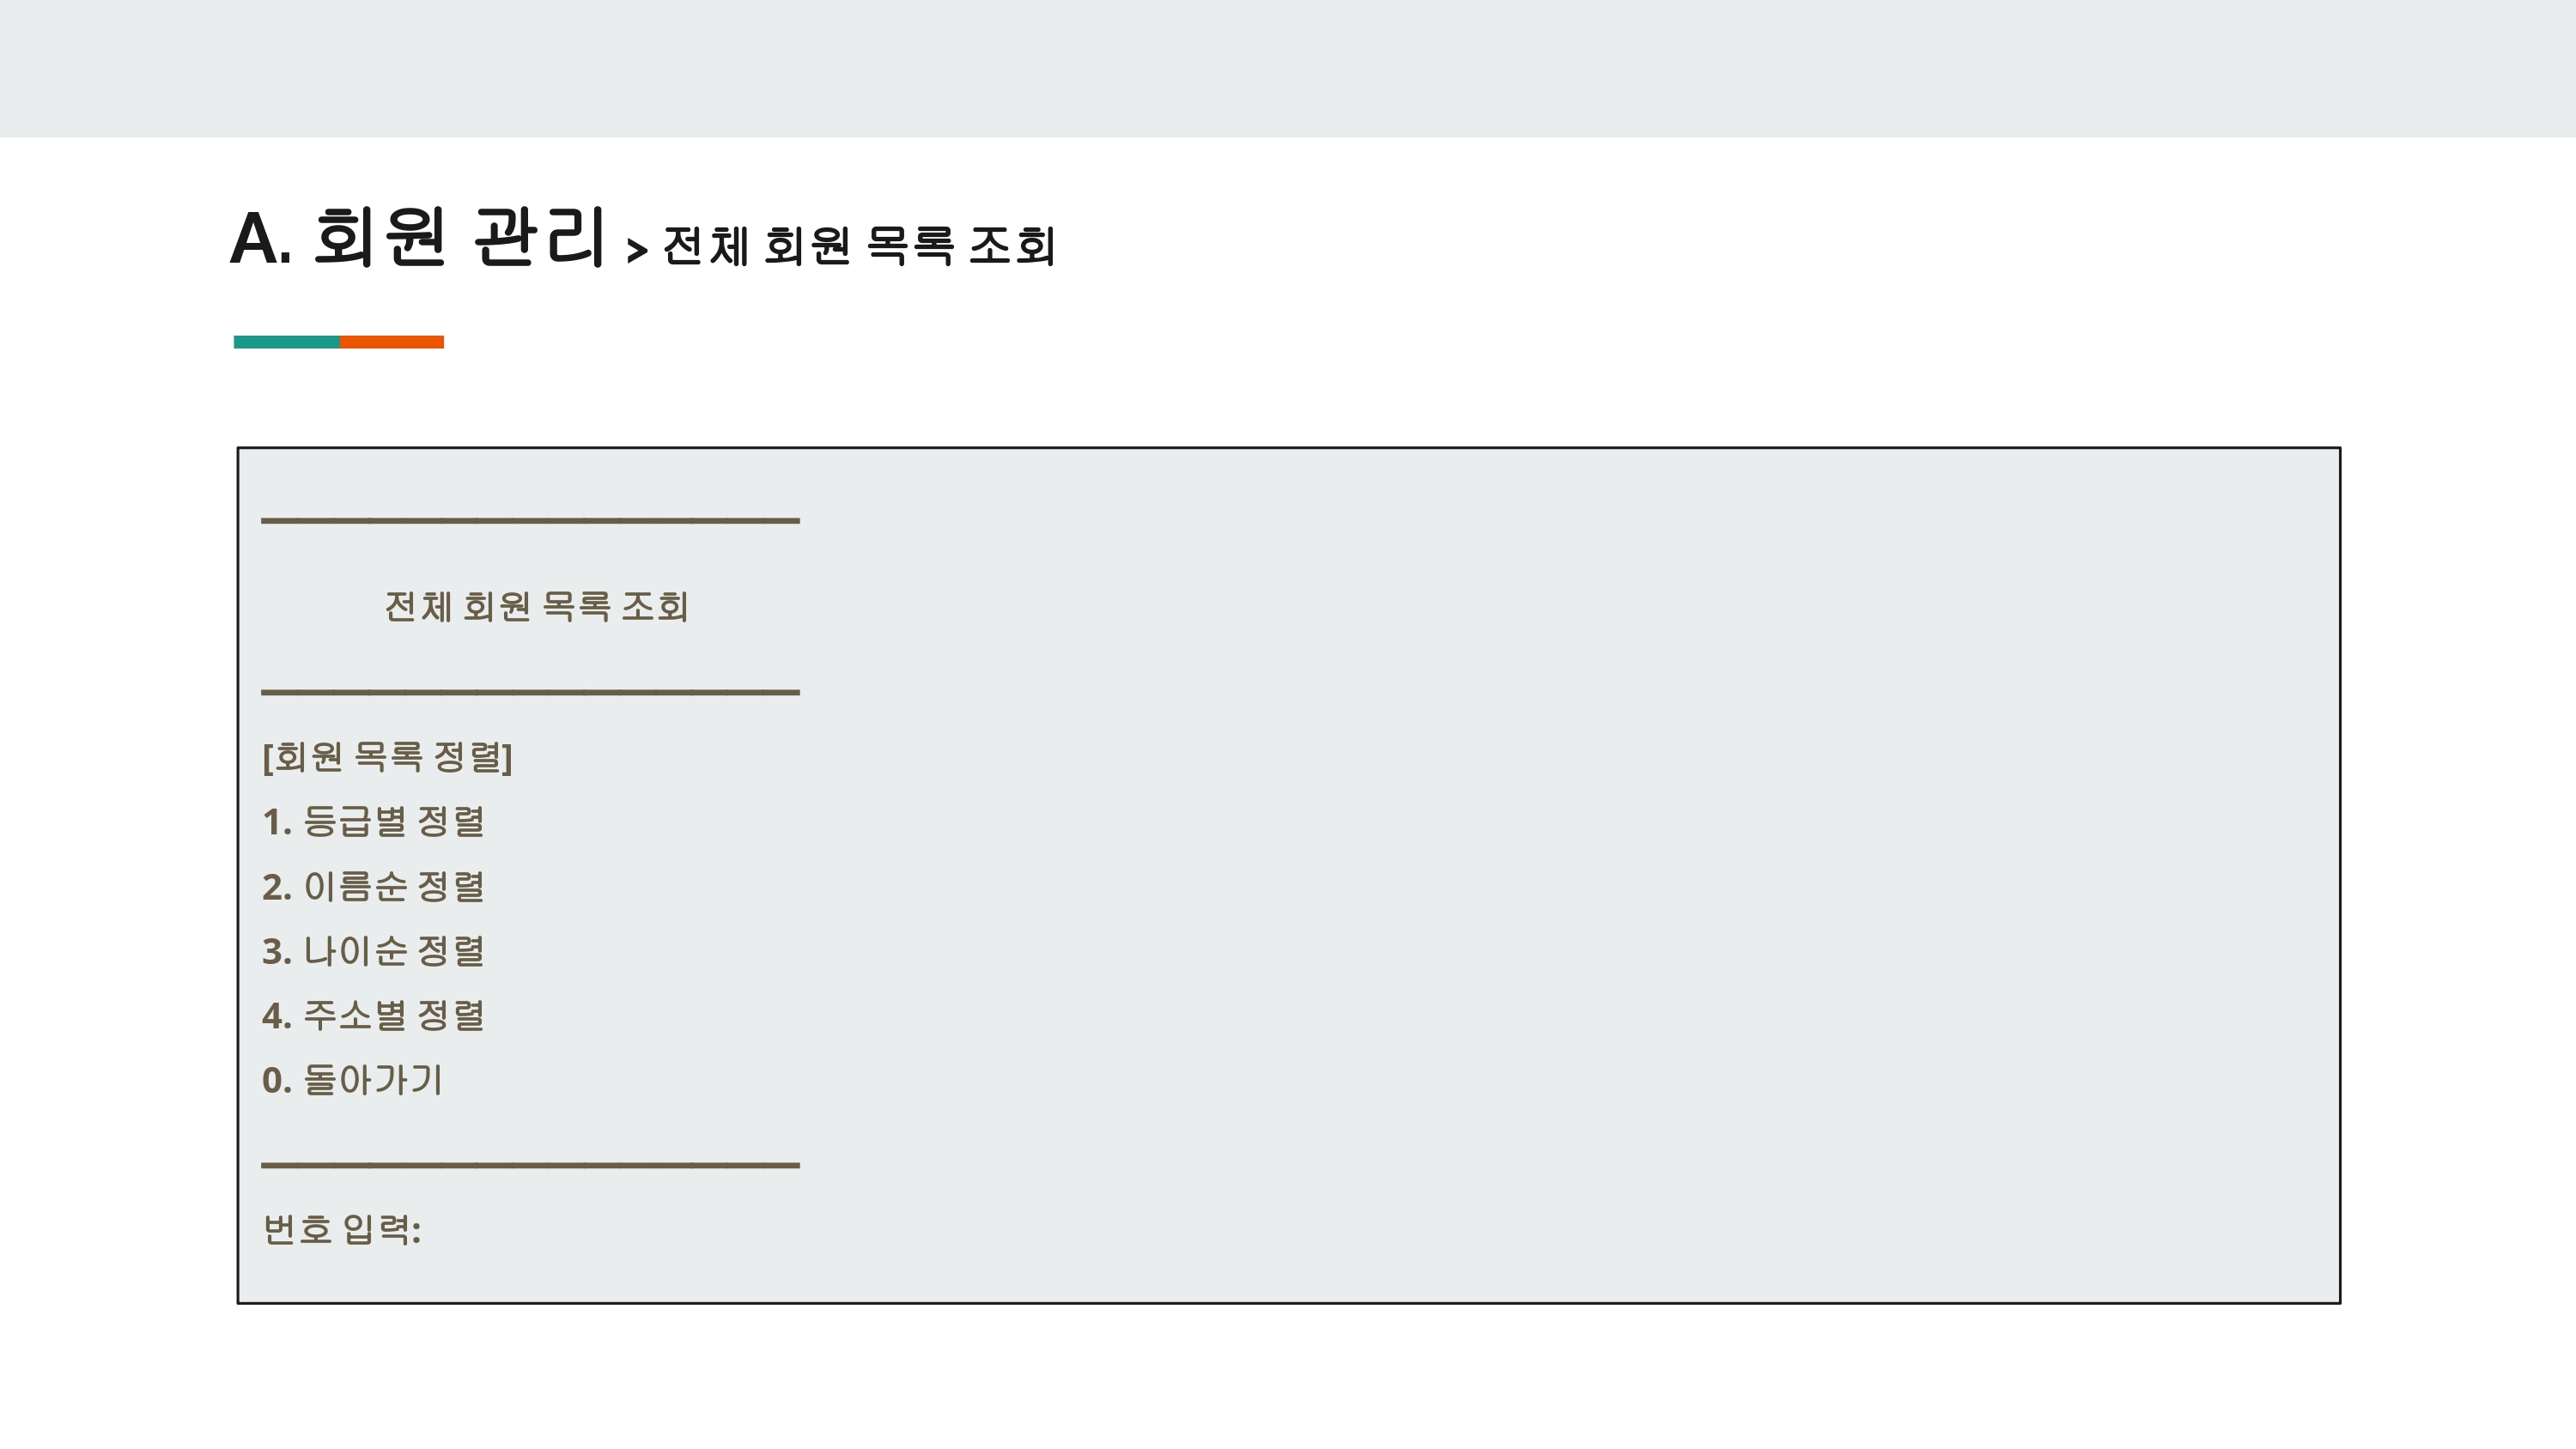Click divider line above '번호 입력:'
This screenshot has height=1449, width=2576.
click(530, 1165)
